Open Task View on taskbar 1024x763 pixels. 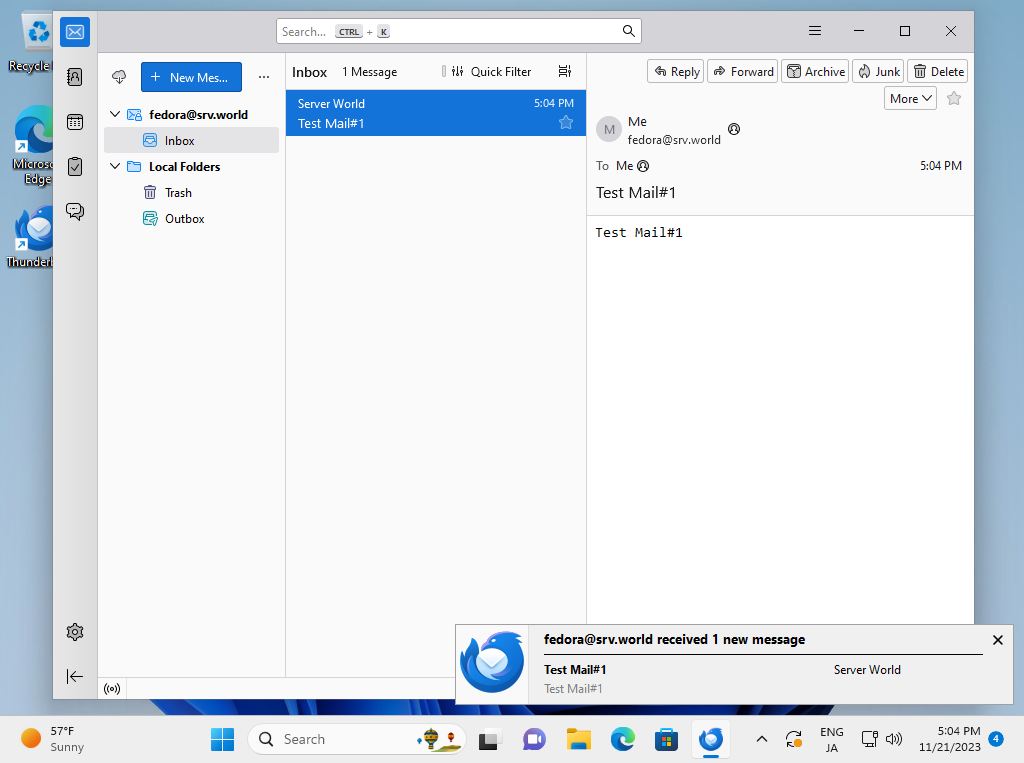point(490,739)
